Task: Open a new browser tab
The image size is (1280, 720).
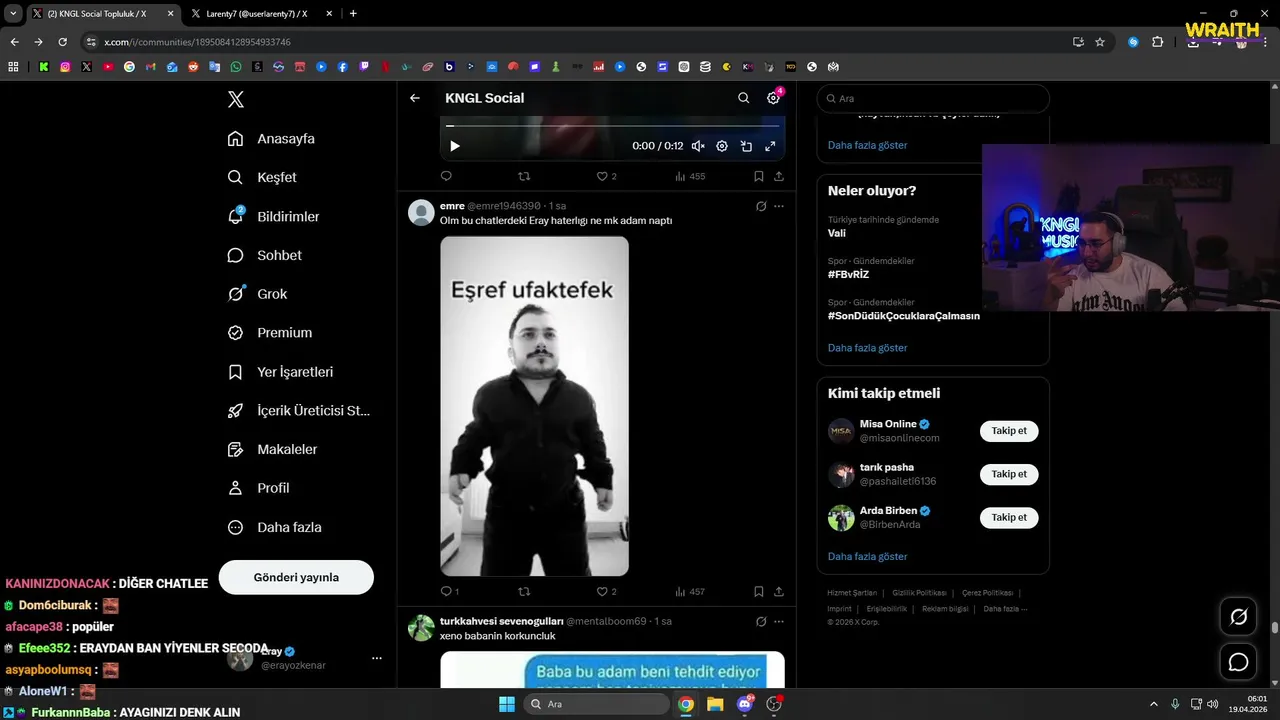Action: [353, 14]
